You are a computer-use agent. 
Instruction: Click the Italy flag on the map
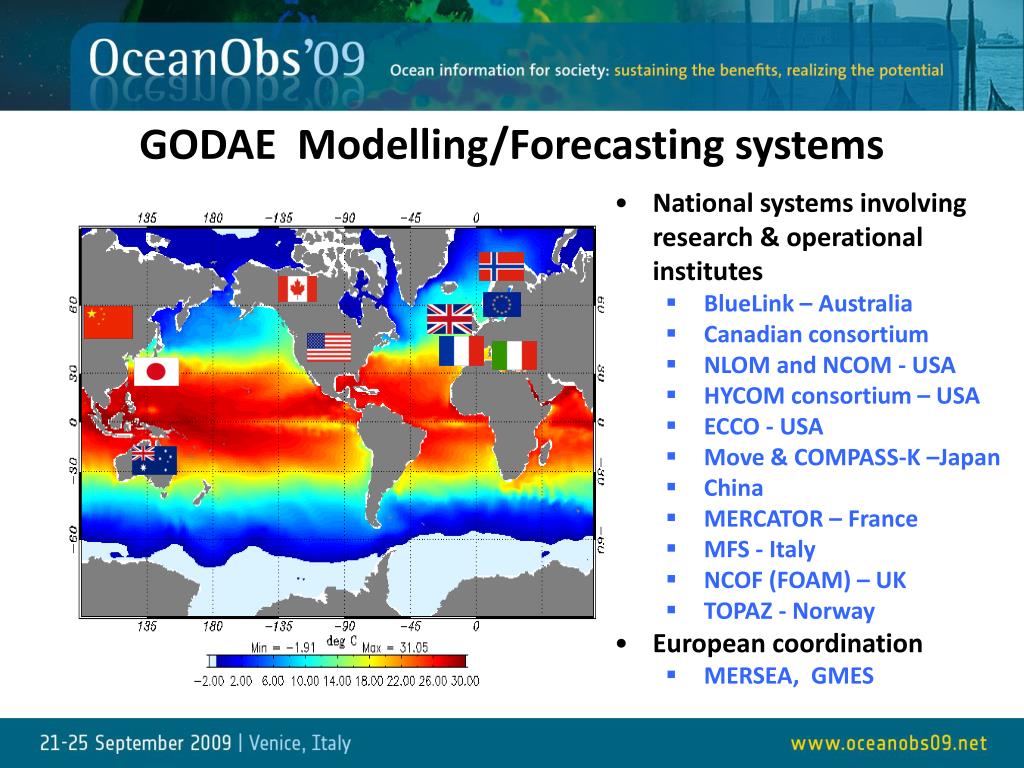point(514,355)
